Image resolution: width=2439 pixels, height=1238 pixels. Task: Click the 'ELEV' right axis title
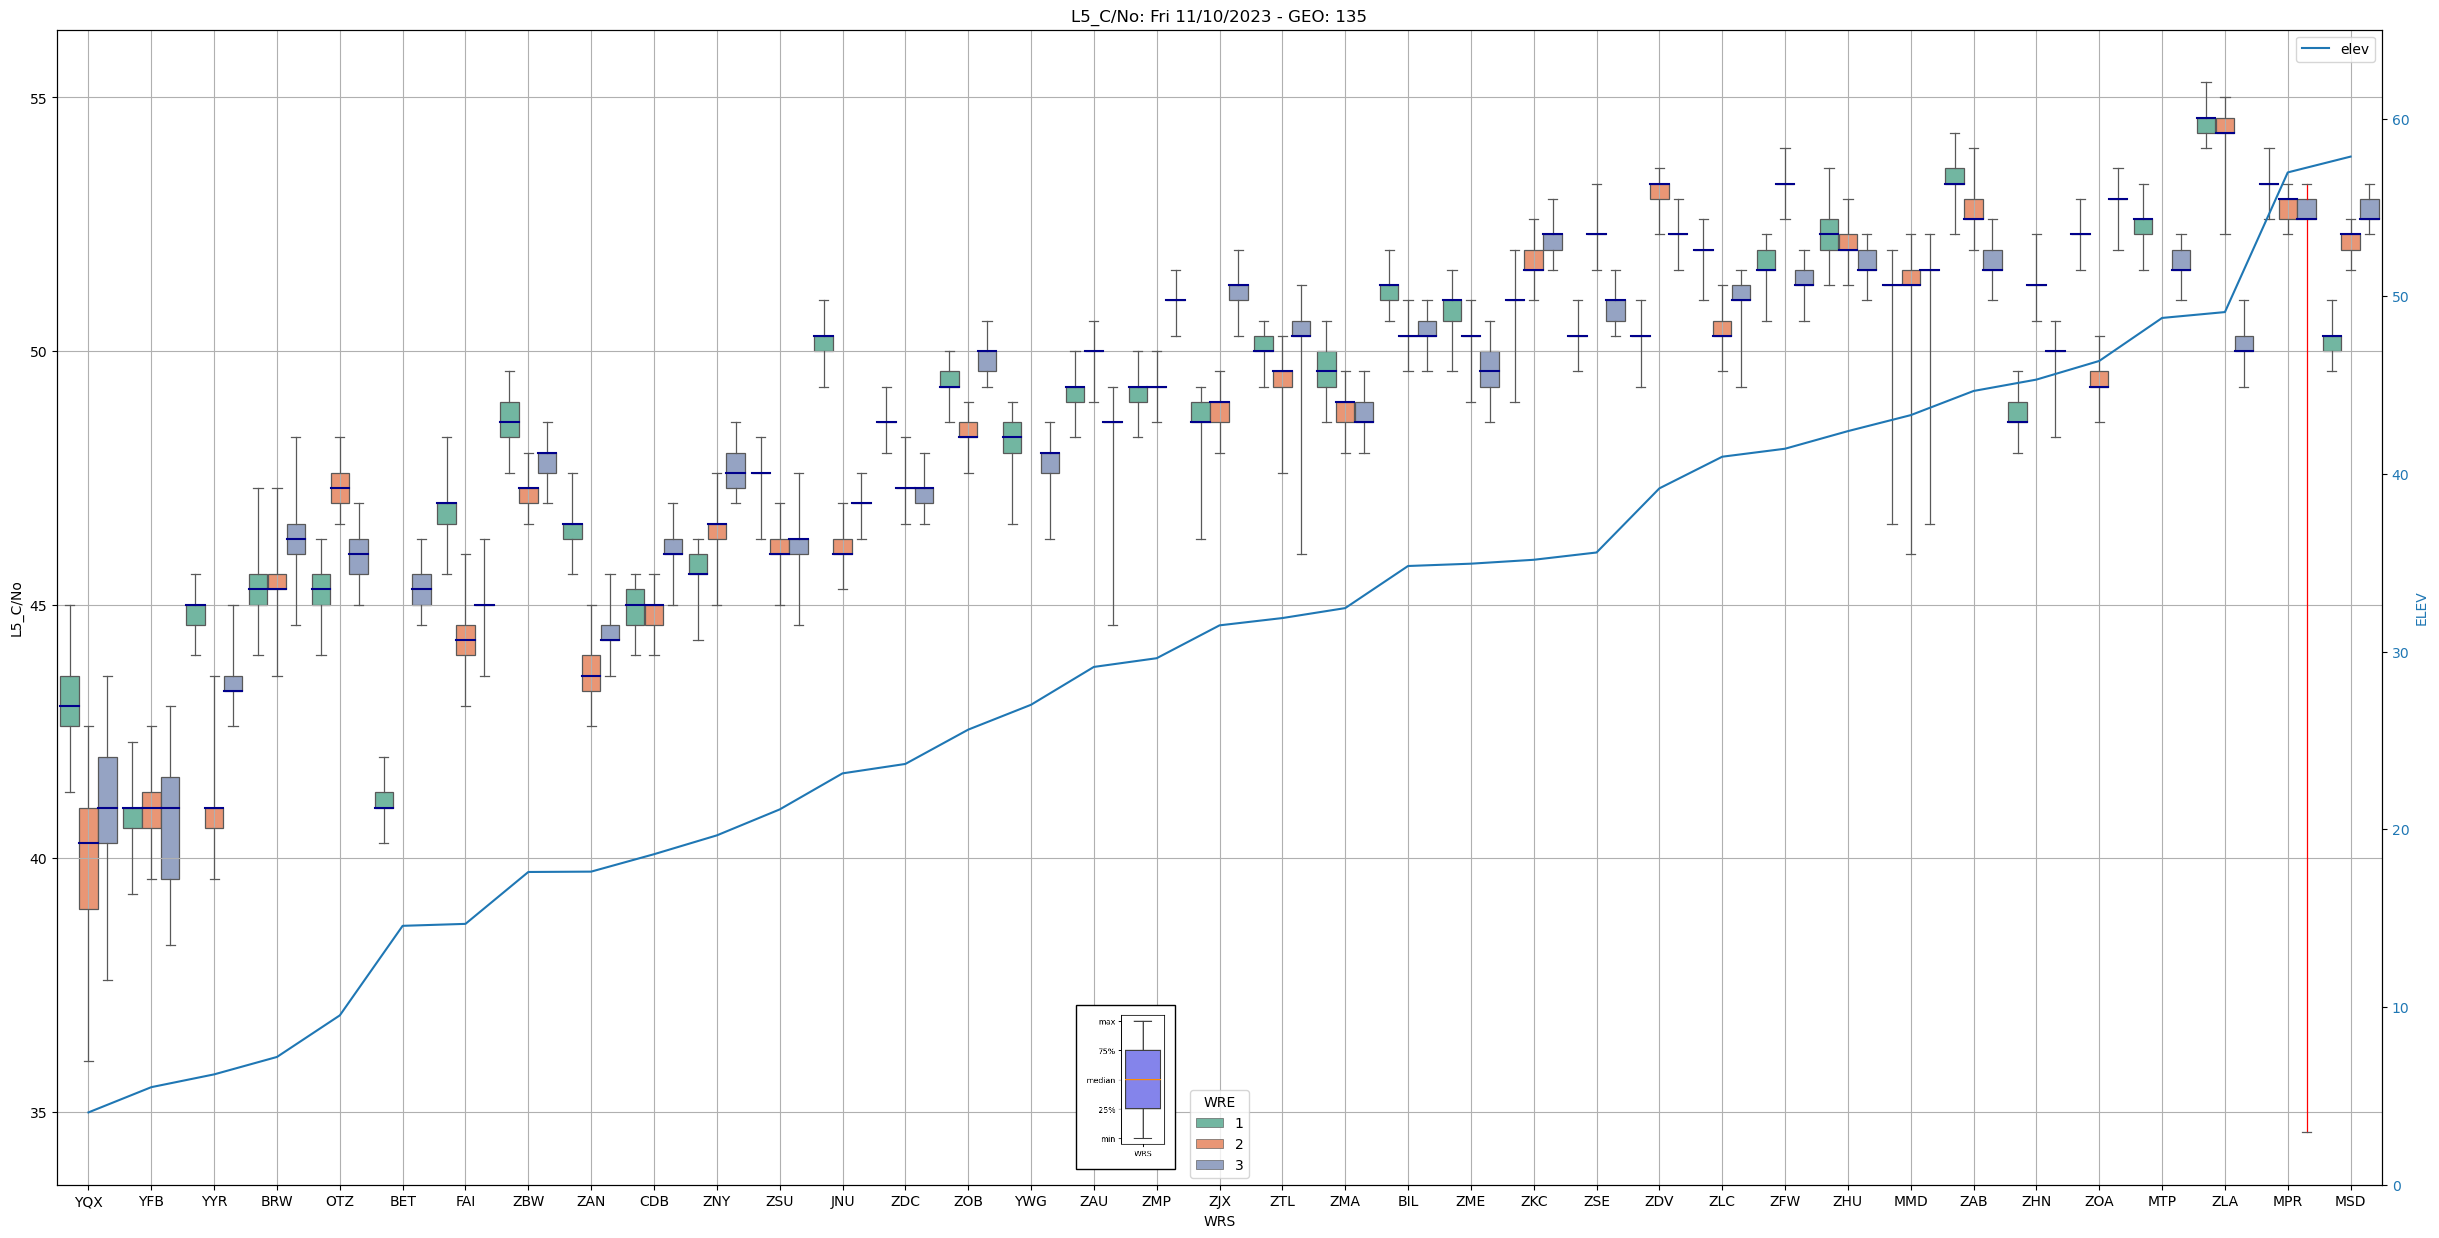pos(2422,609)
